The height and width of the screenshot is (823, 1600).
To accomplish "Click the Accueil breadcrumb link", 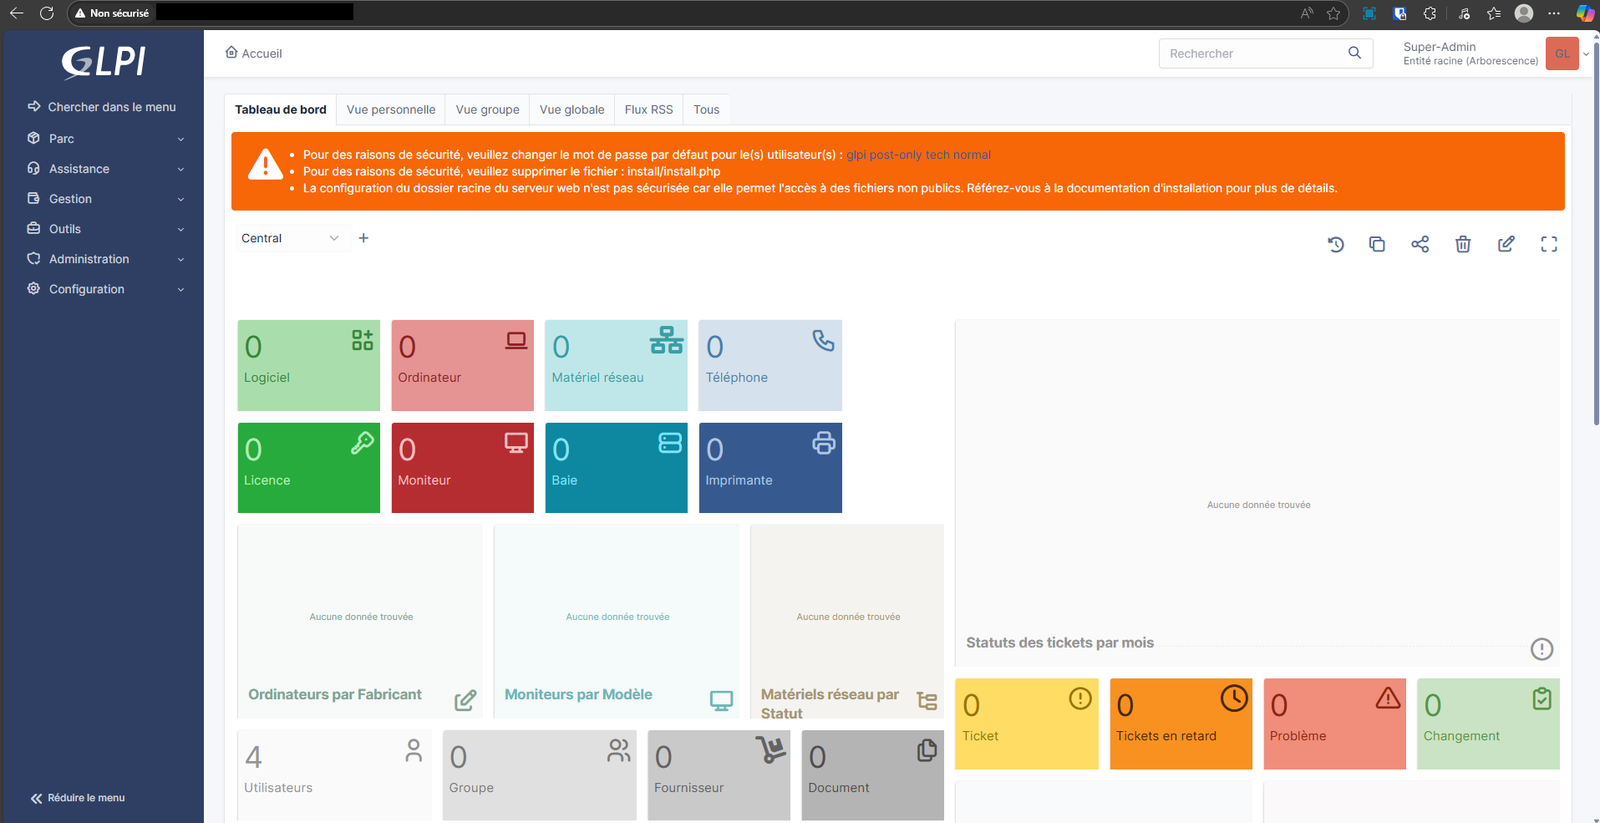I will click(254, 53).
